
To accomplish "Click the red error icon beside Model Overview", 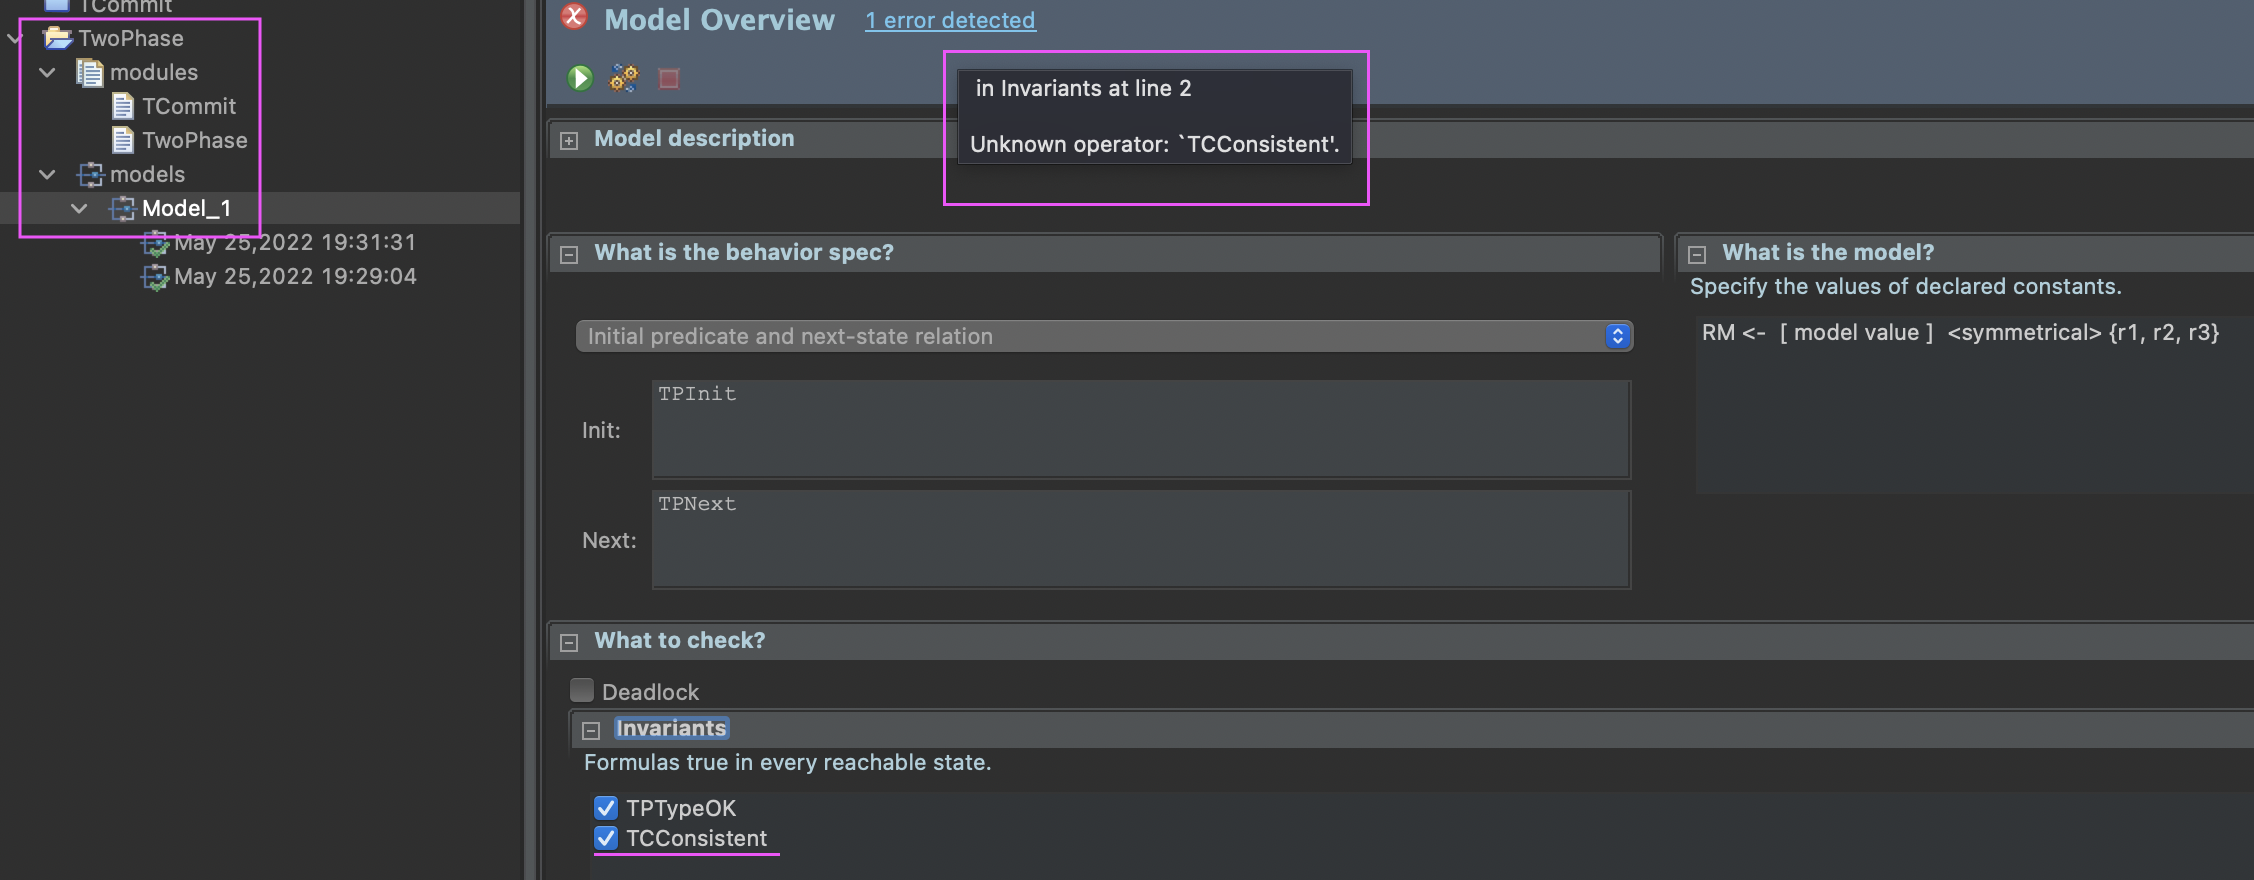I will tap(574, 17).
